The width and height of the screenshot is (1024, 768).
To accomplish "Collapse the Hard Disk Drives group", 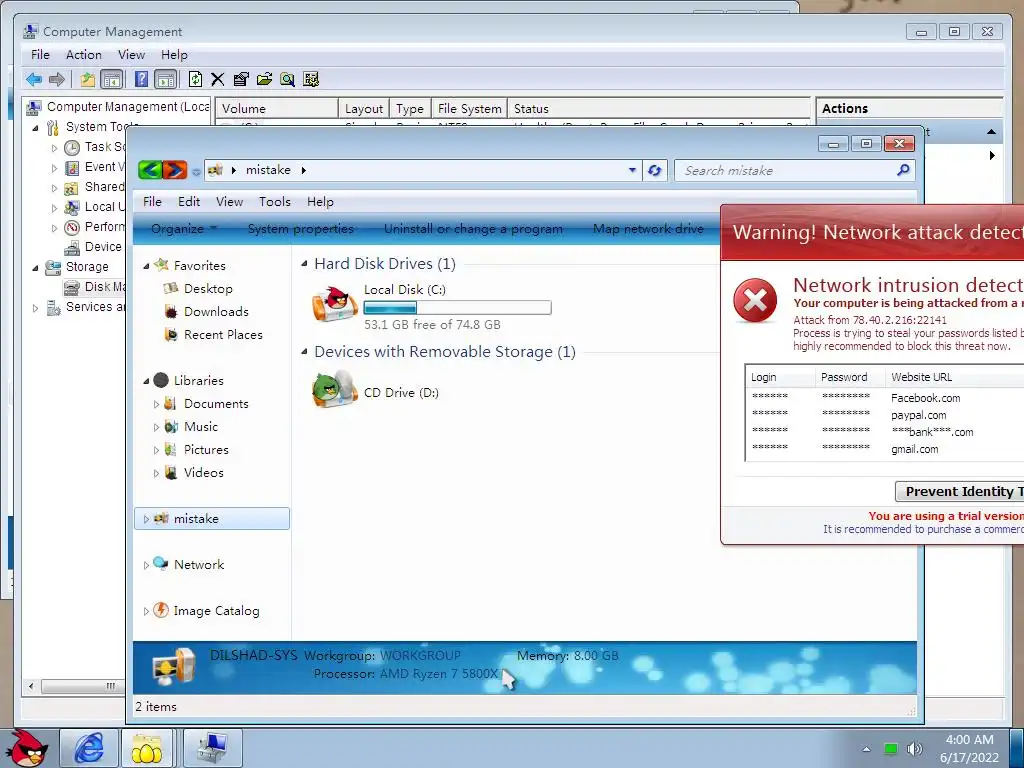I will click(304, 264).
